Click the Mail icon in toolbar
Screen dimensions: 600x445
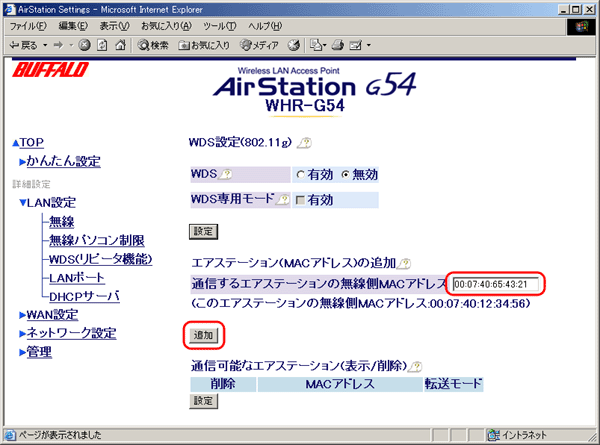point(316,45)
